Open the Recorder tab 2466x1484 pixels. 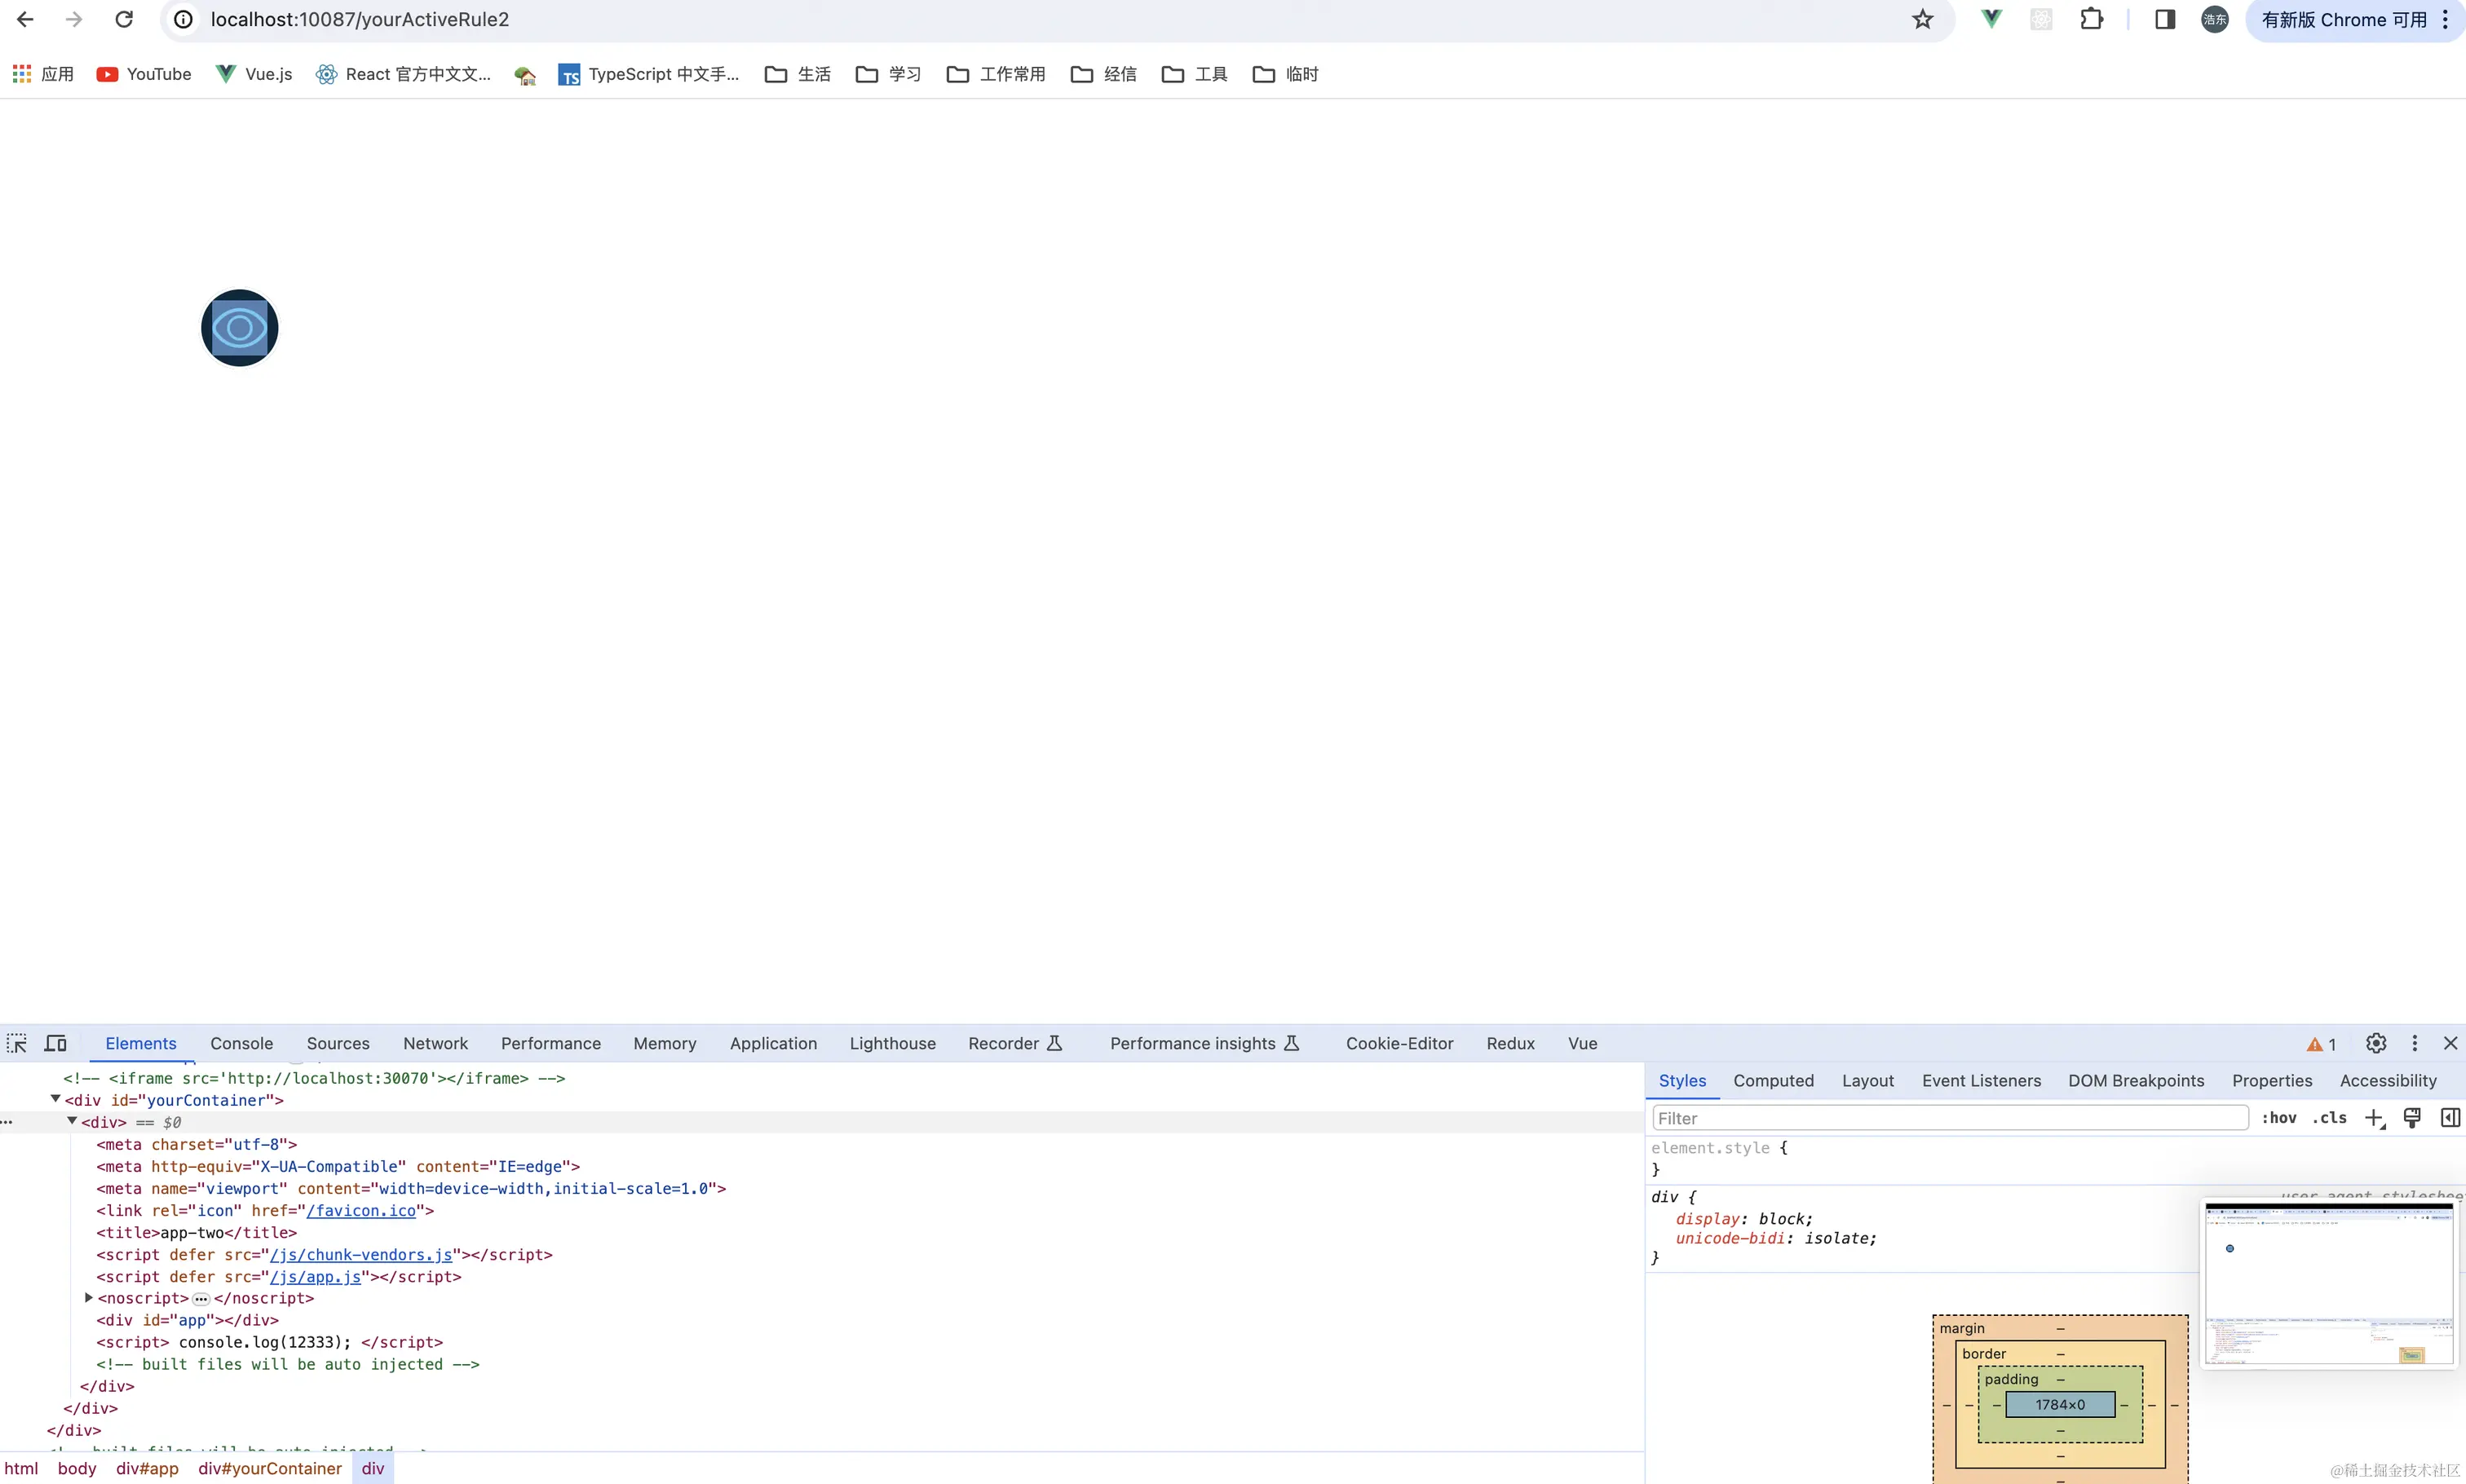tap(1014, 1044)
